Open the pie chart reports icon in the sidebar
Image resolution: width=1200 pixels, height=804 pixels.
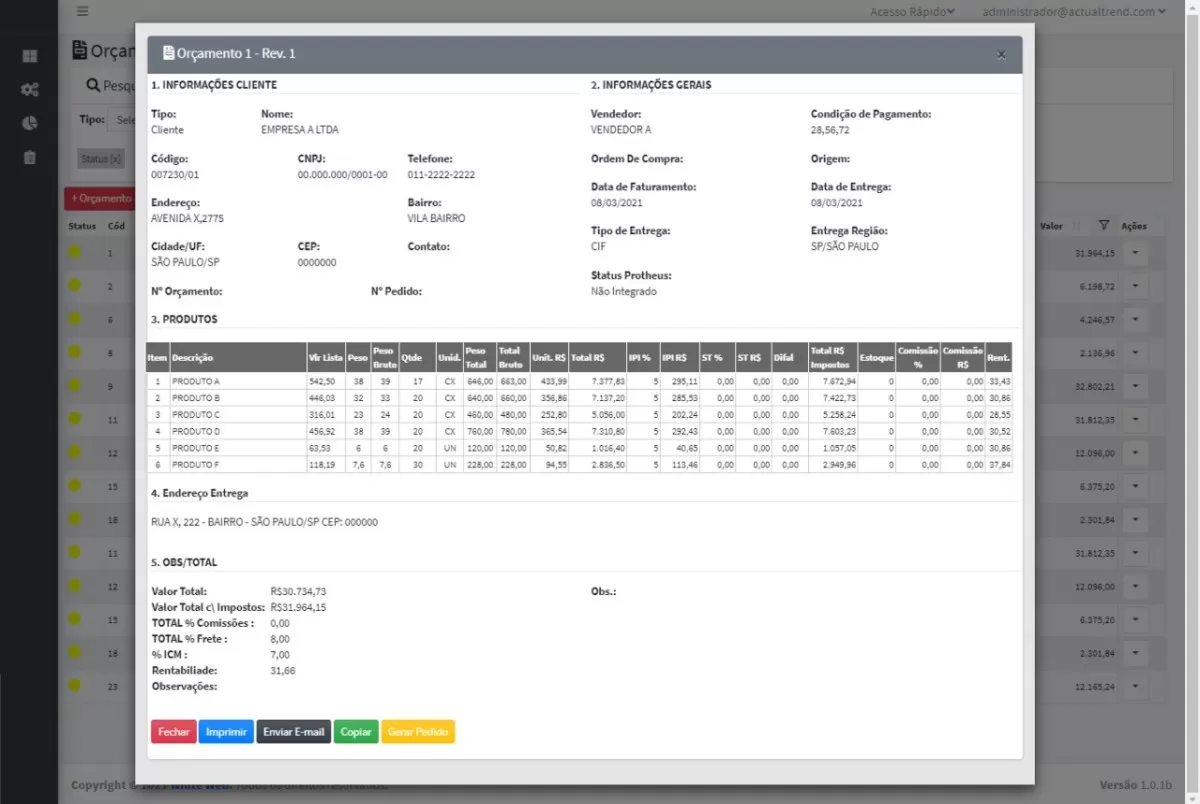(29, 123)
